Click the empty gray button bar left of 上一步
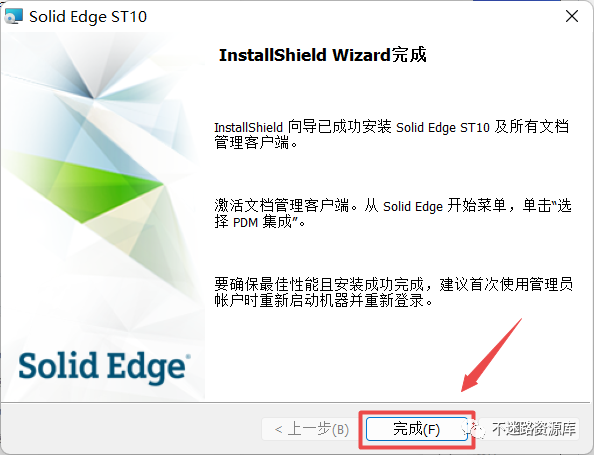Image resolution: width=594 pixels, height=455 pixels. coord(131,429)
